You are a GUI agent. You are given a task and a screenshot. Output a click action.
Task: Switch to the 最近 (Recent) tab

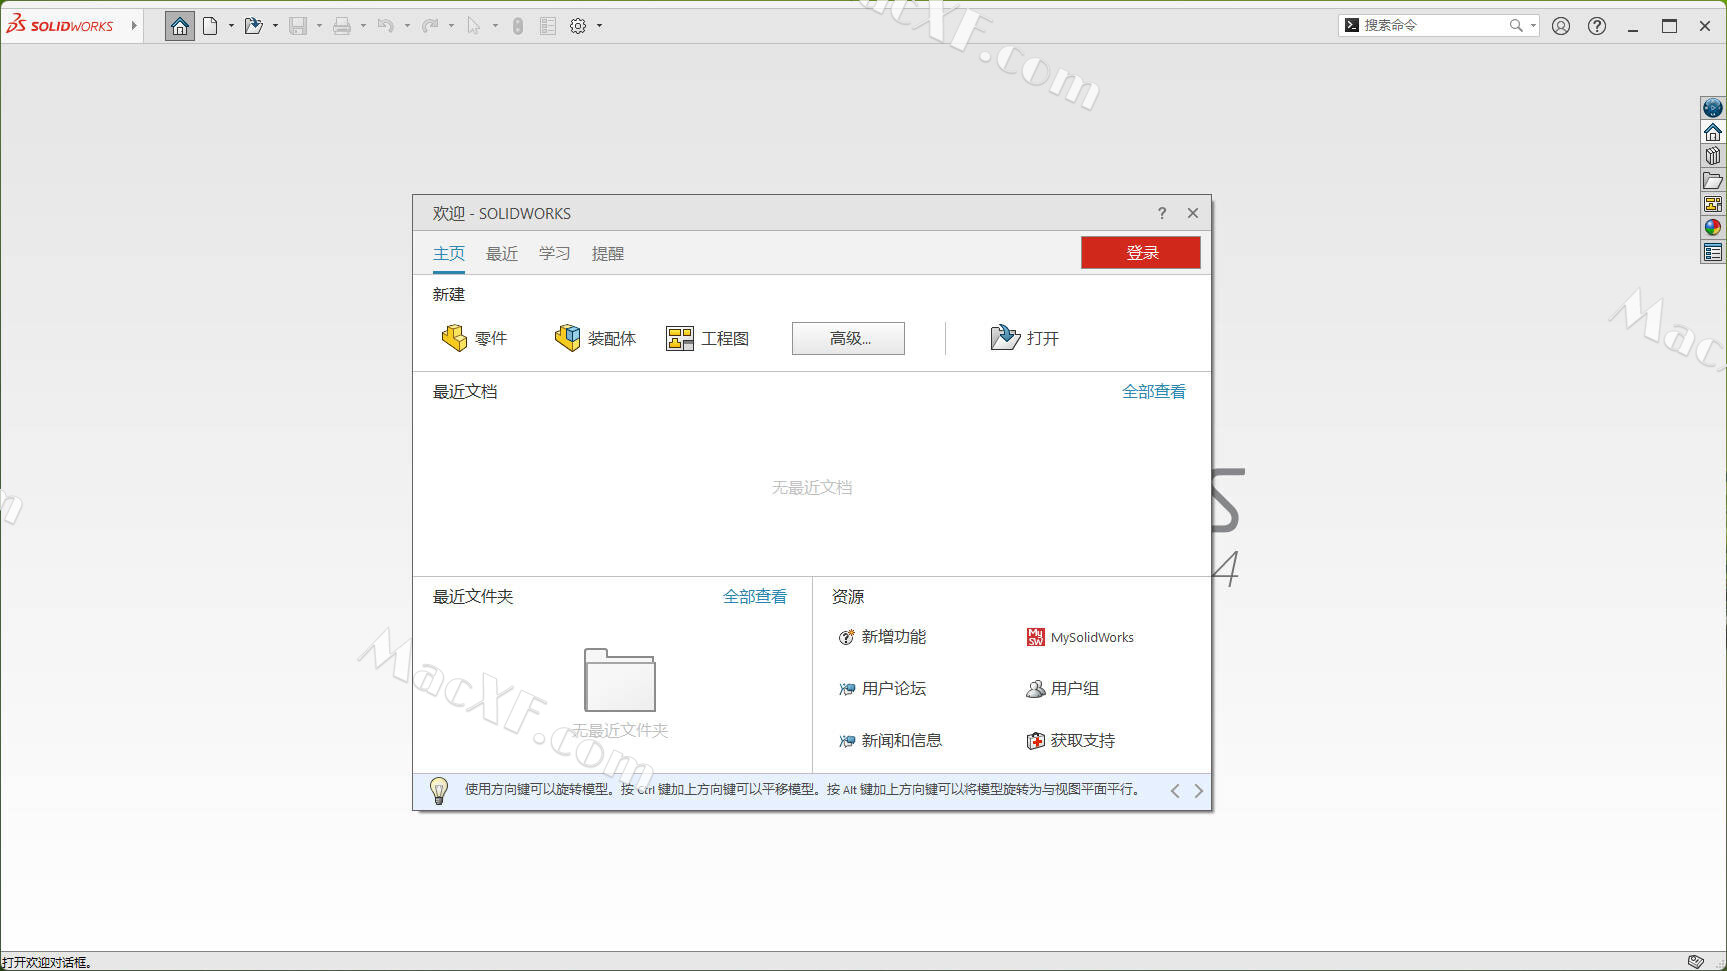click(x=501, y=254)
